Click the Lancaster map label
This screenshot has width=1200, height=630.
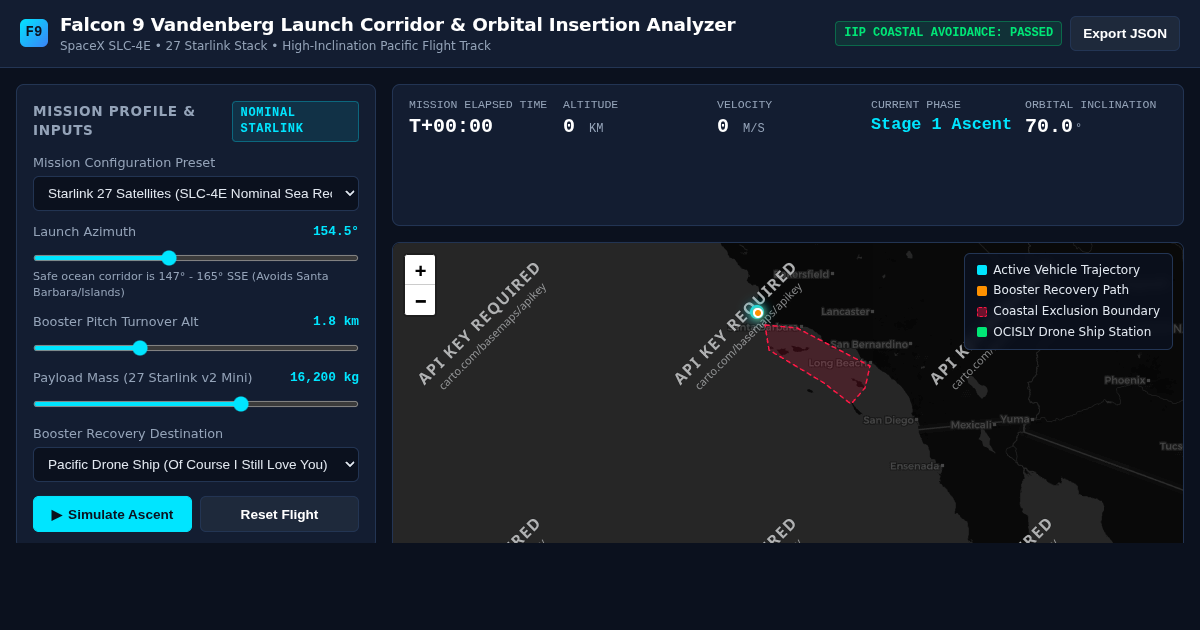[x=846, y=312]
